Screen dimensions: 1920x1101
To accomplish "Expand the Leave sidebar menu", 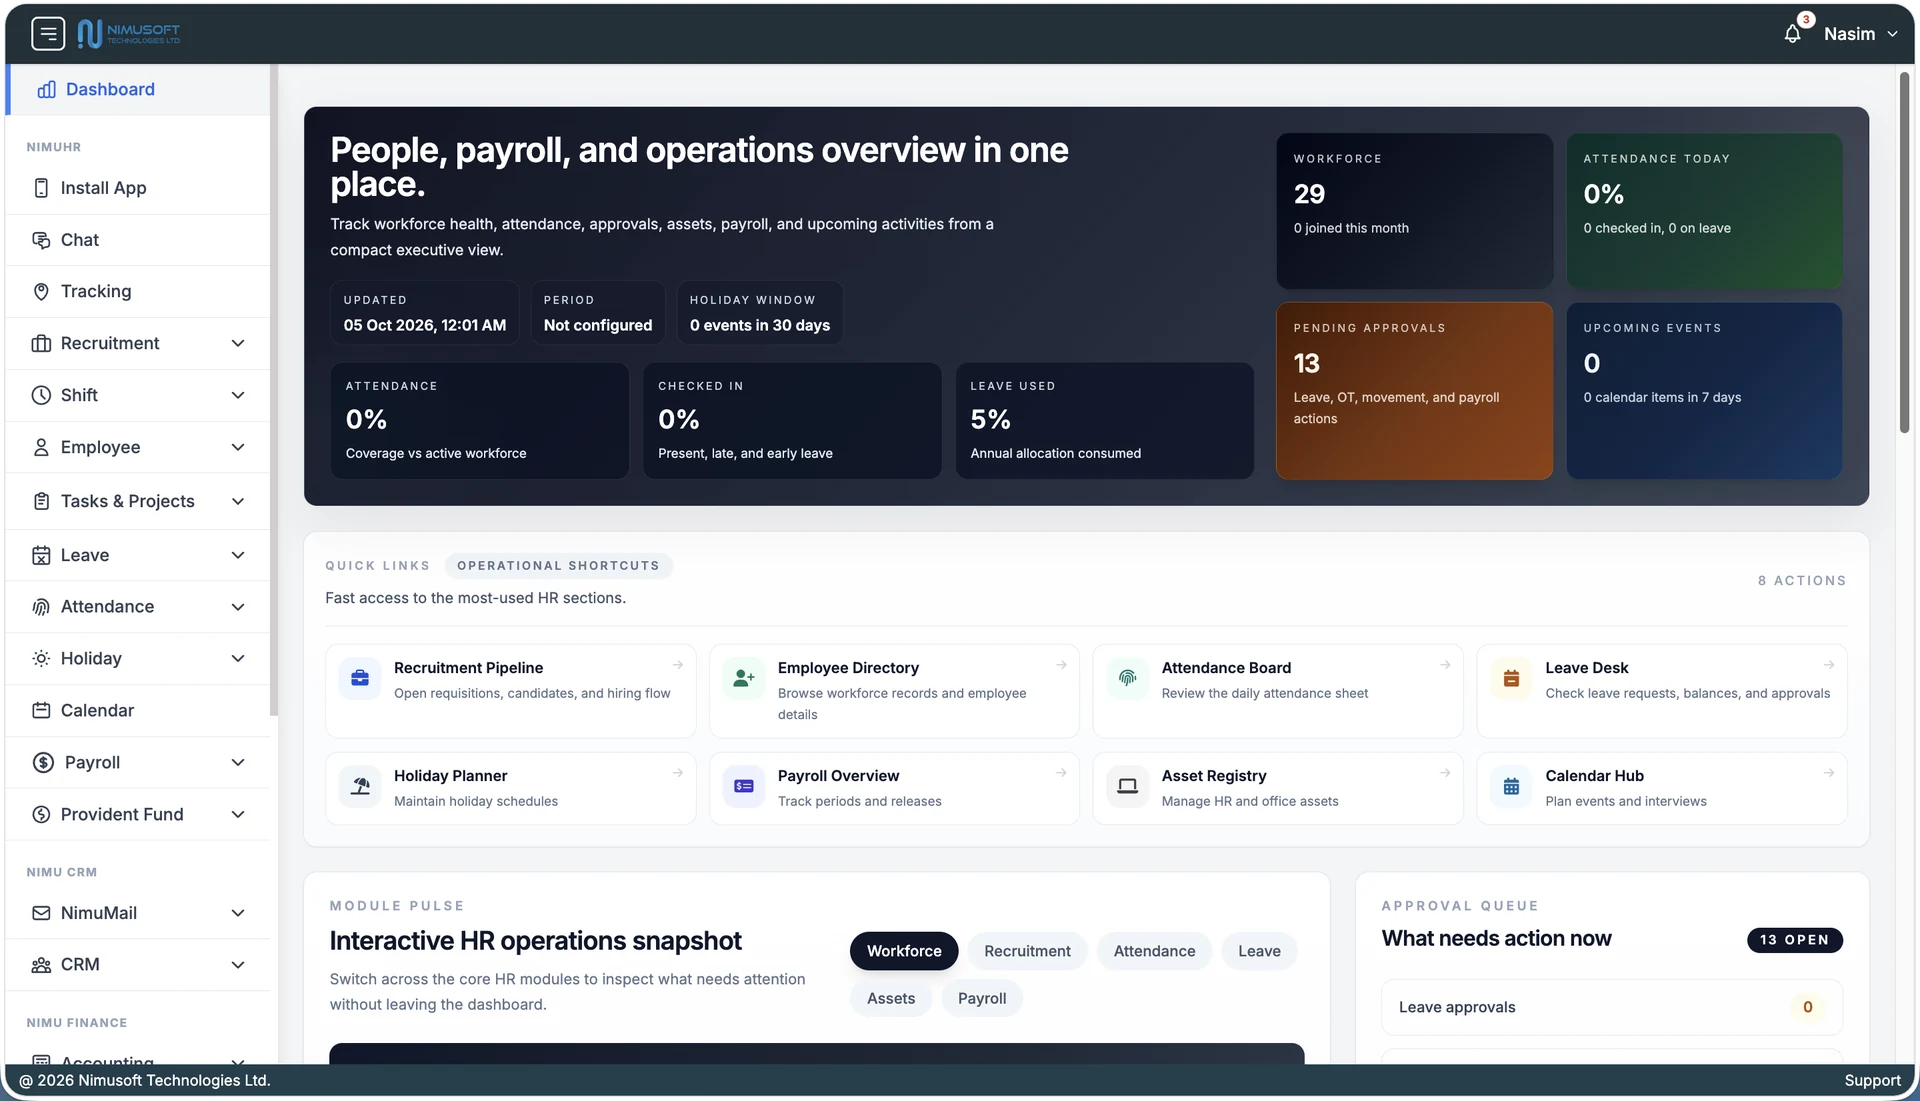I will pyautogui.click(x=138, y=555).
